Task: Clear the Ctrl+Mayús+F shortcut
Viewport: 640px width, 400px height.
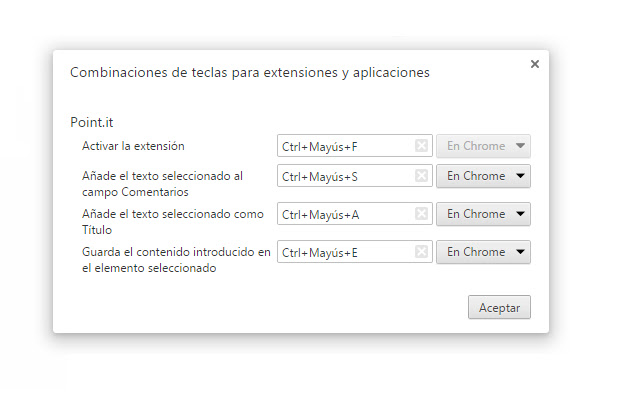Action: pyautogui.click(x=421, y=146)
